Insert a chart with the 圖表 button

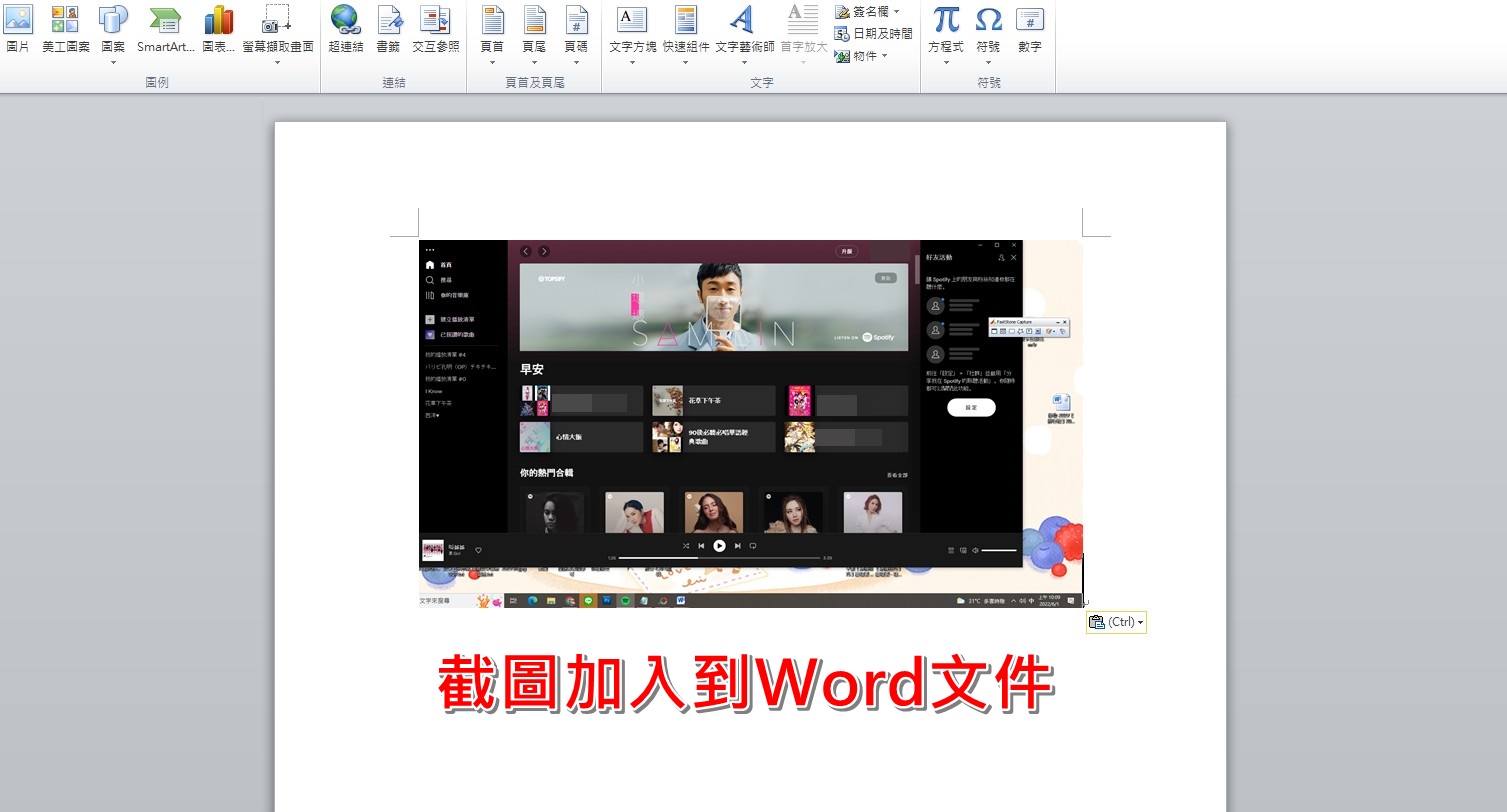[218, 30]
